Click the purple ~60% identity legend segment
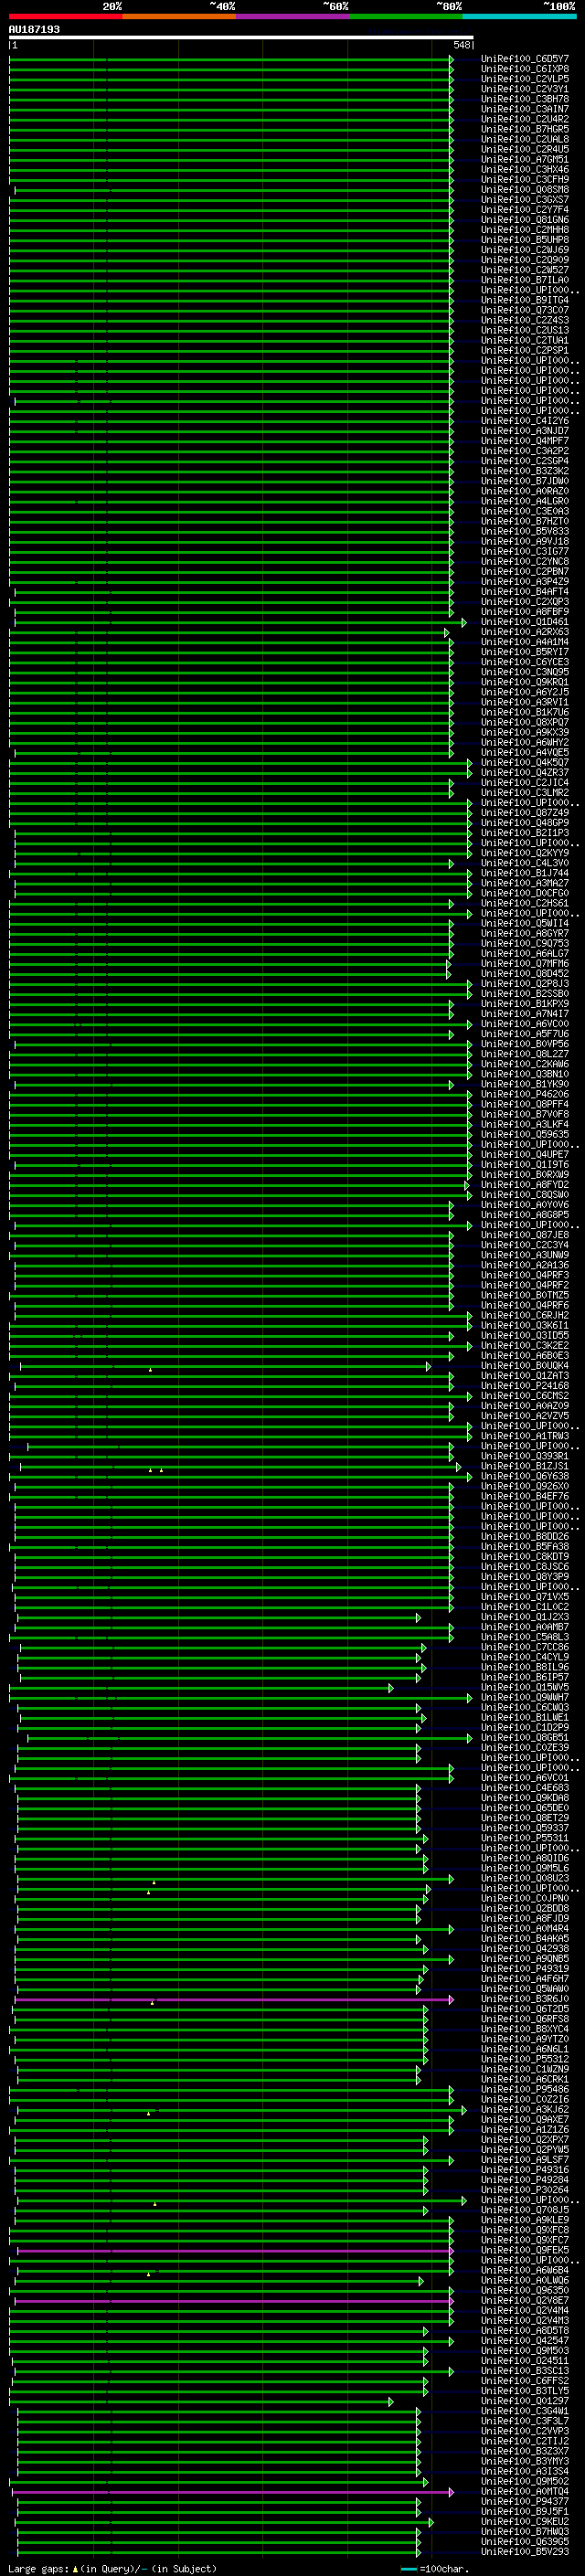This screenshot has width=585, height=2576. [x=292, y=16]
